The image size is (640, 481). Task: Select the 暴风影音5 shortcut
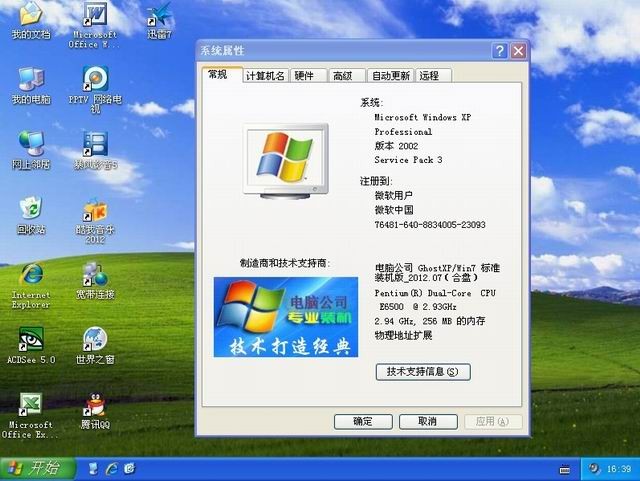96,150
